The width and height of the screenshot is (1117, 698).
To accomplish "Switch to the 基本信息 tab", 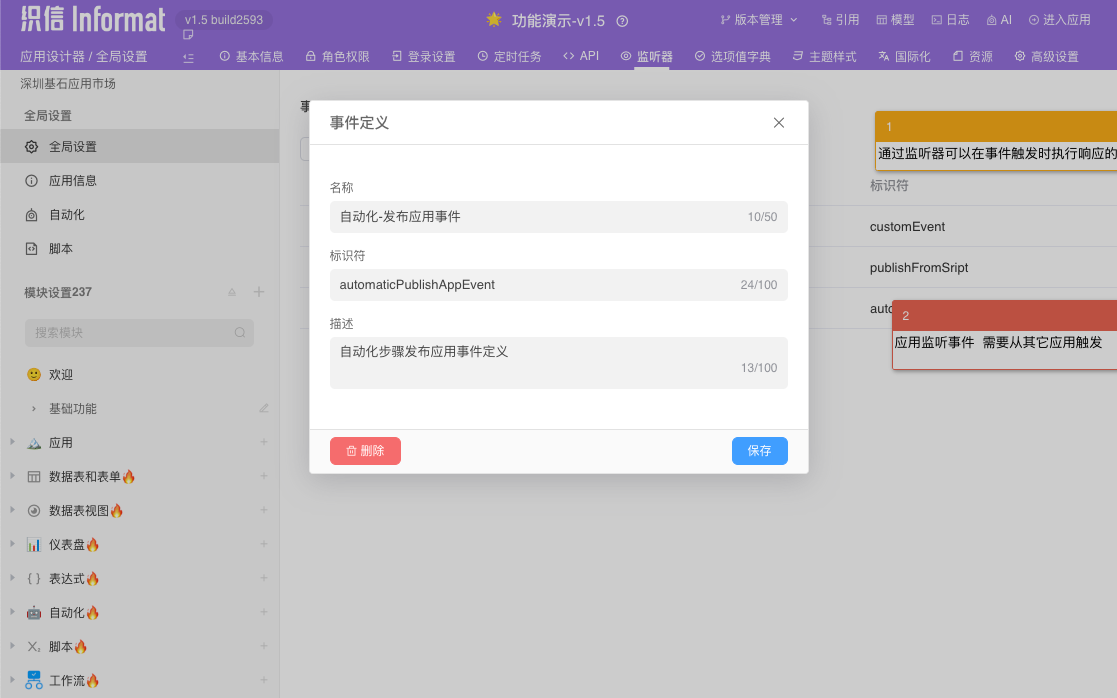I will [x=251, y=57].
